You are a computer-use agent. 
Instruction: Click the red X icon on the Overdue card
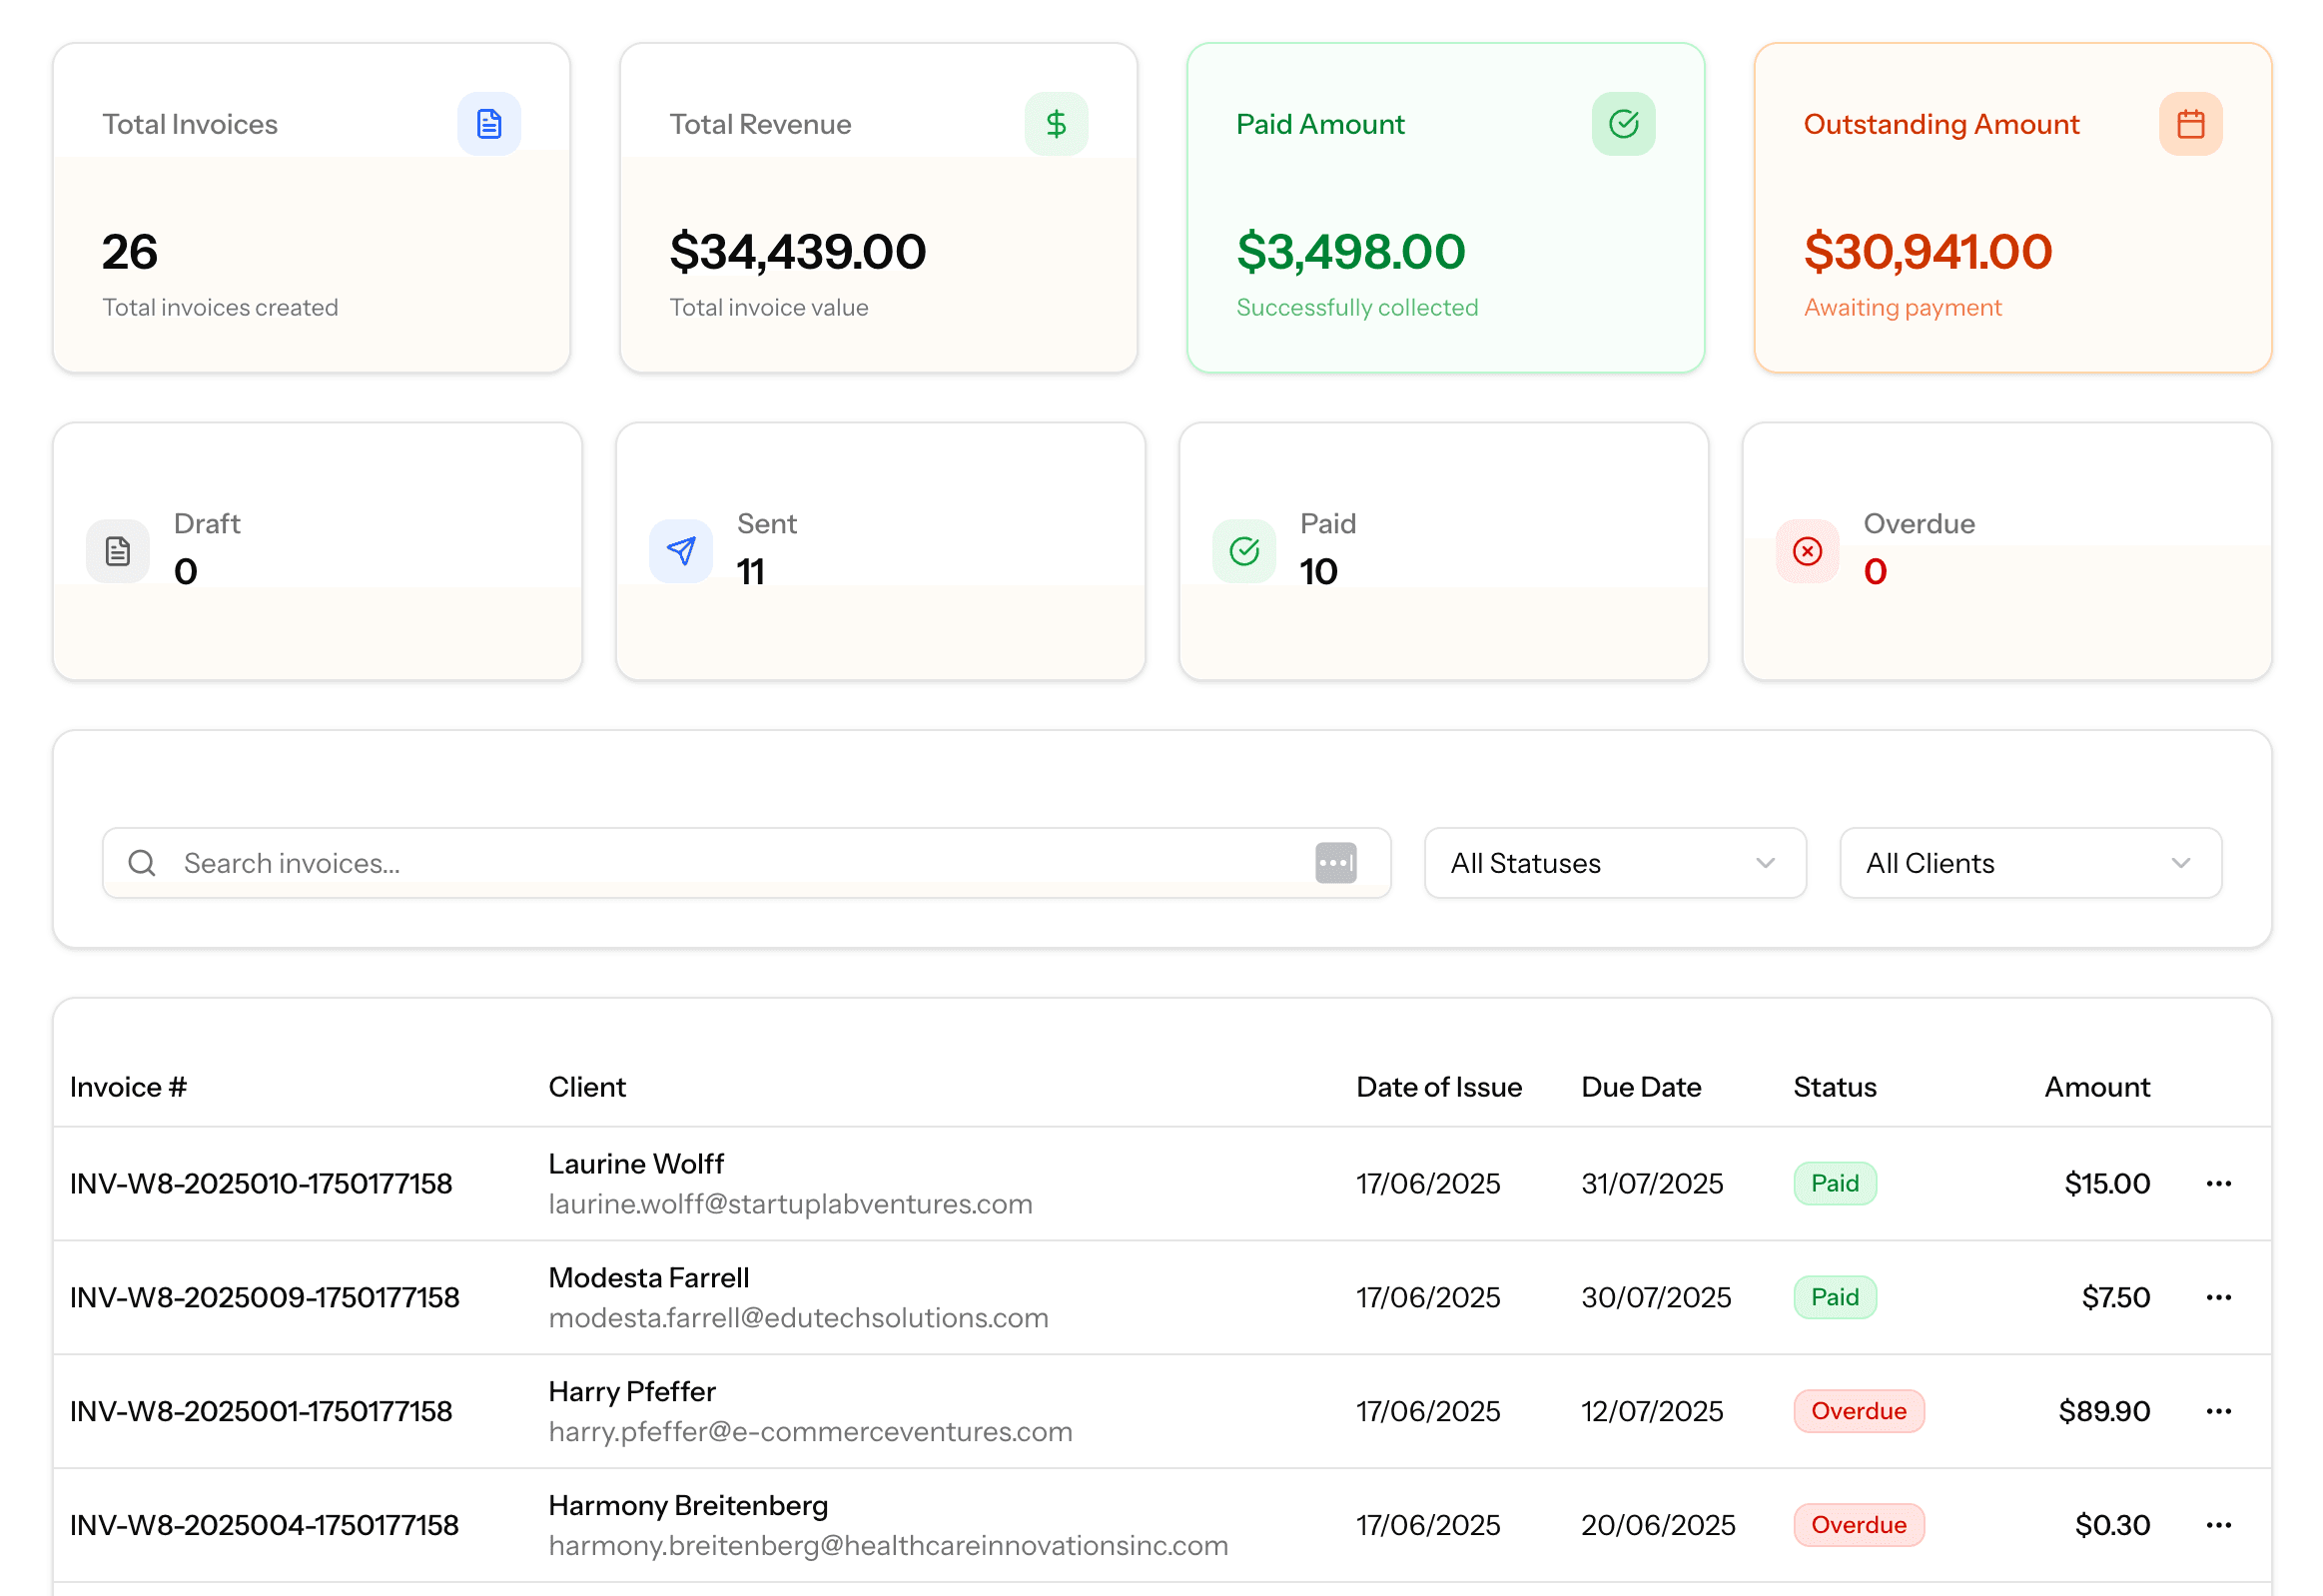1807,551
